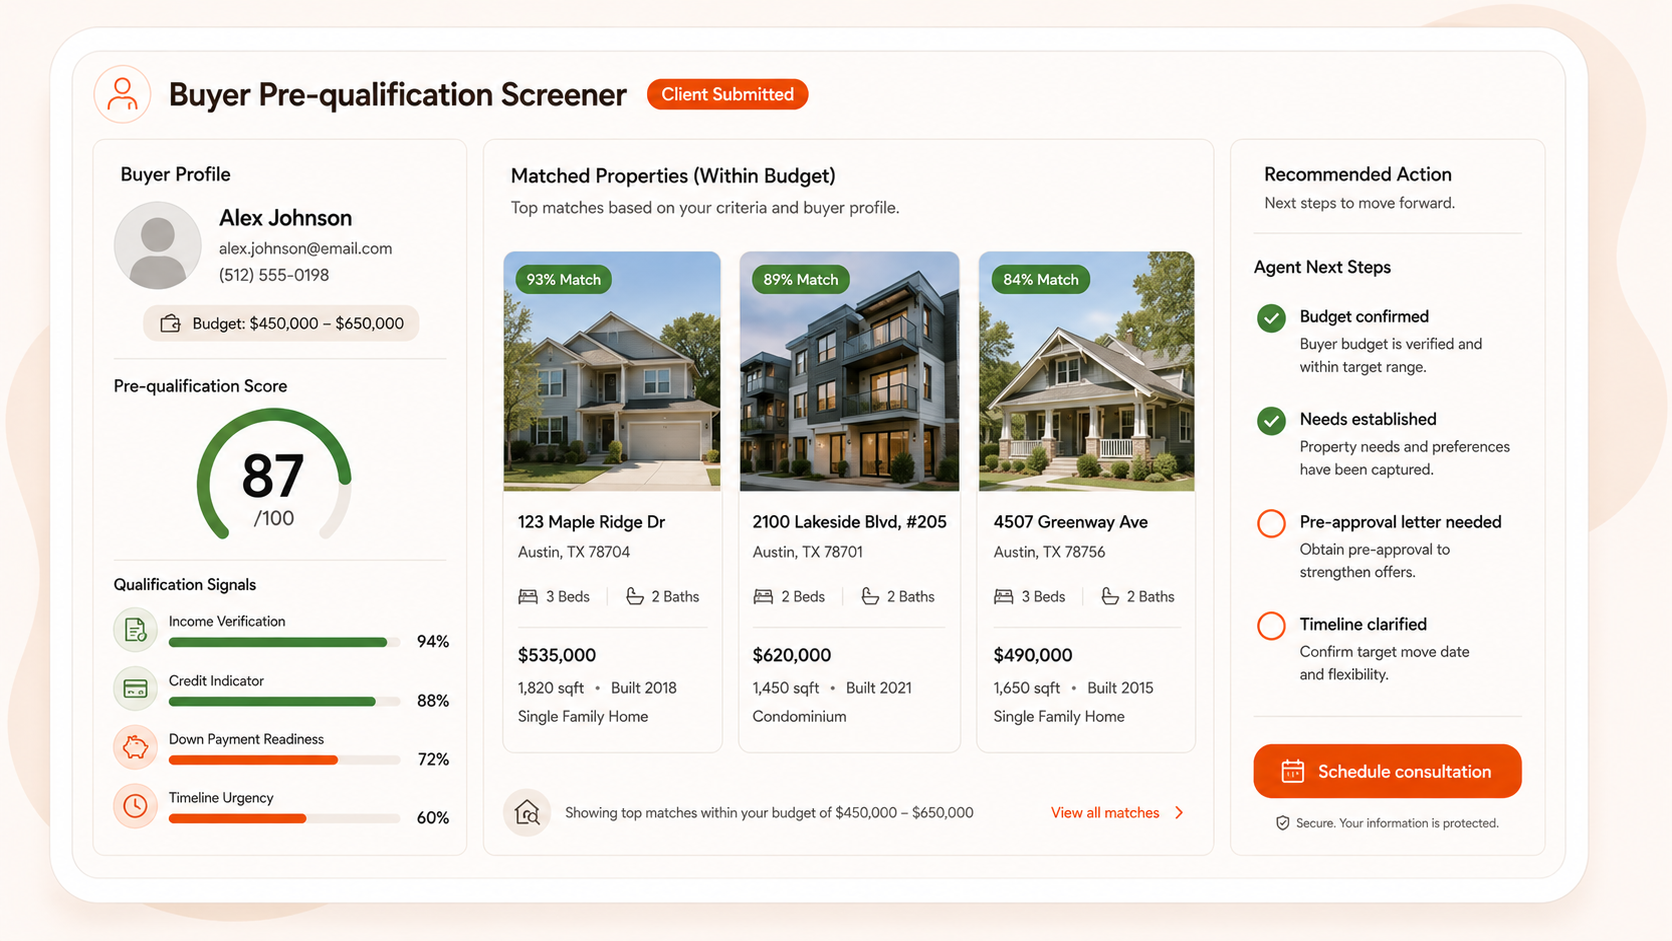Open the 2100 Lakeside Blvd condo photo
Viewport: 1672px width, 941px height.
pos(849,371)
